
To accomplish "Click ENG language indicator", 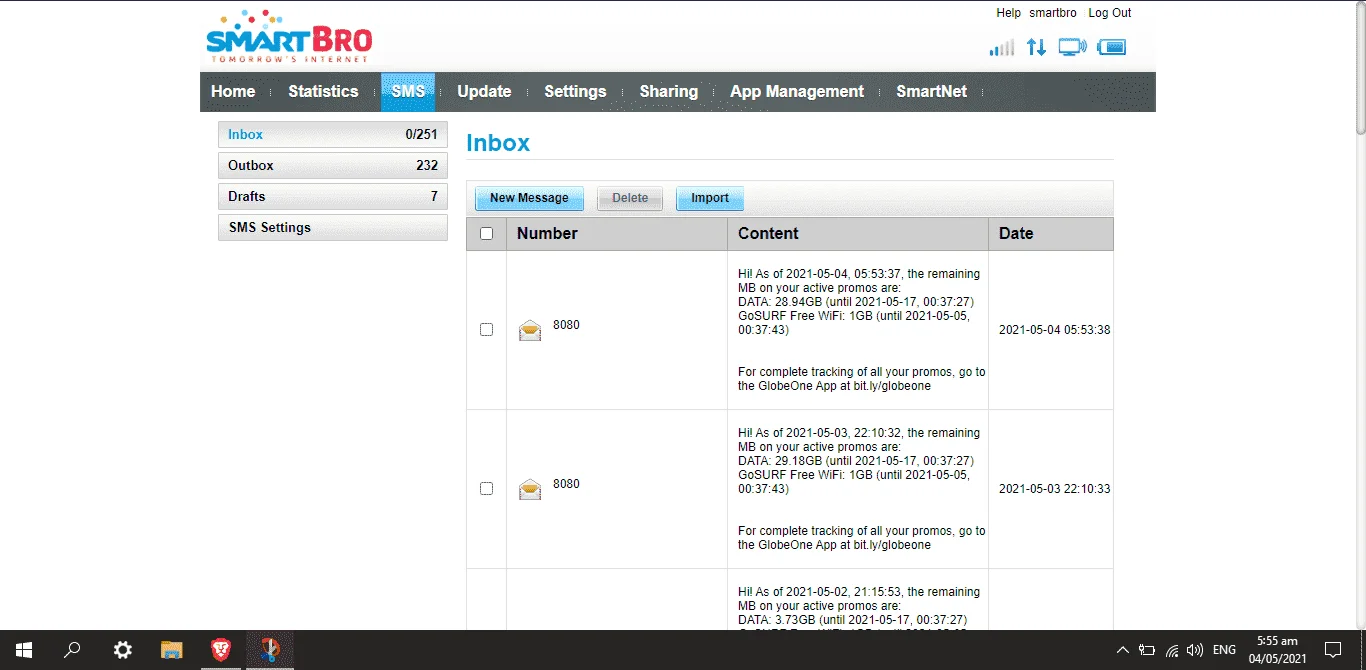I will pos(1224,650).
